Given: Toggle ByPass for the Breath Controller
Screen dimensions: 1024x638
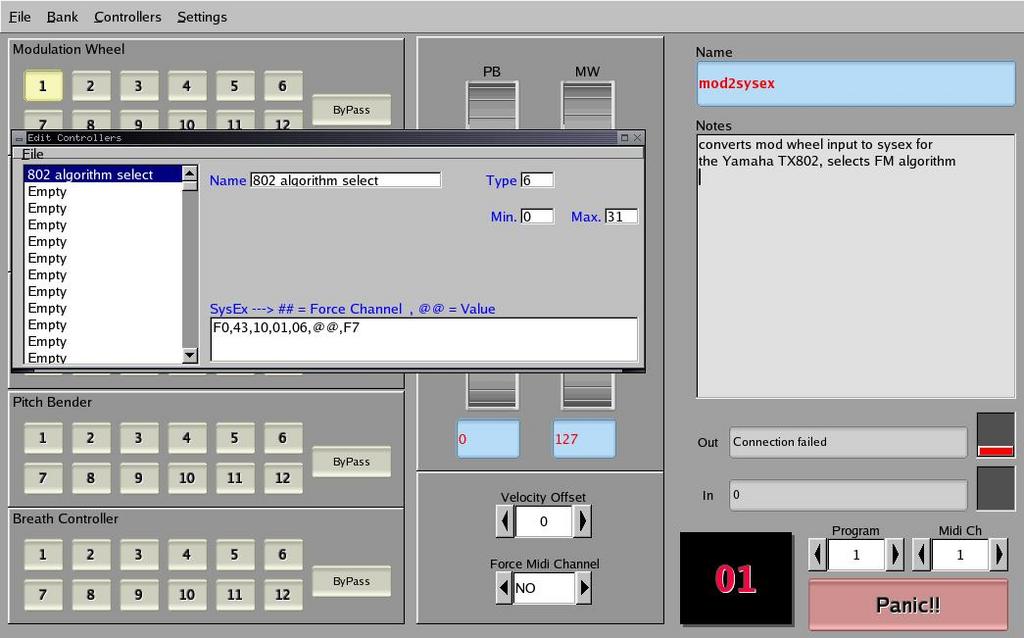Looking at the screenshot, I should [x=351, y=581].
